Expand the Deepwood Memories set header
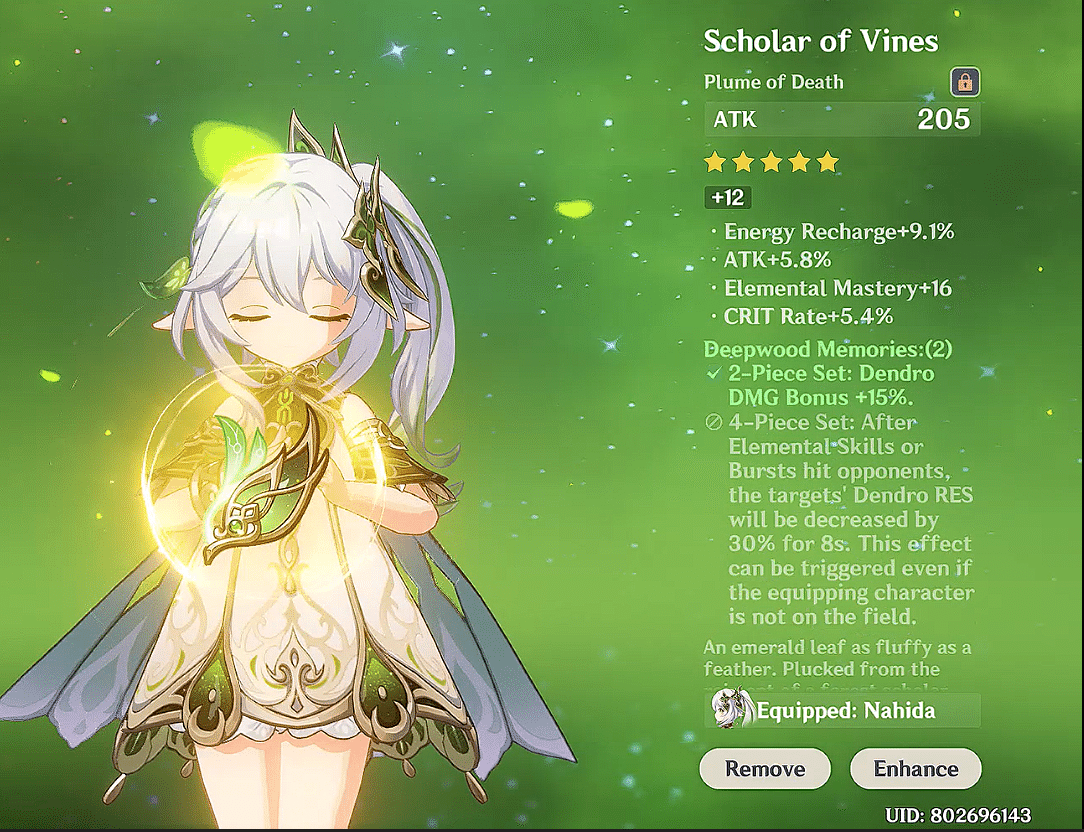This screenshot has height=832, width=1084. (828, 349)
